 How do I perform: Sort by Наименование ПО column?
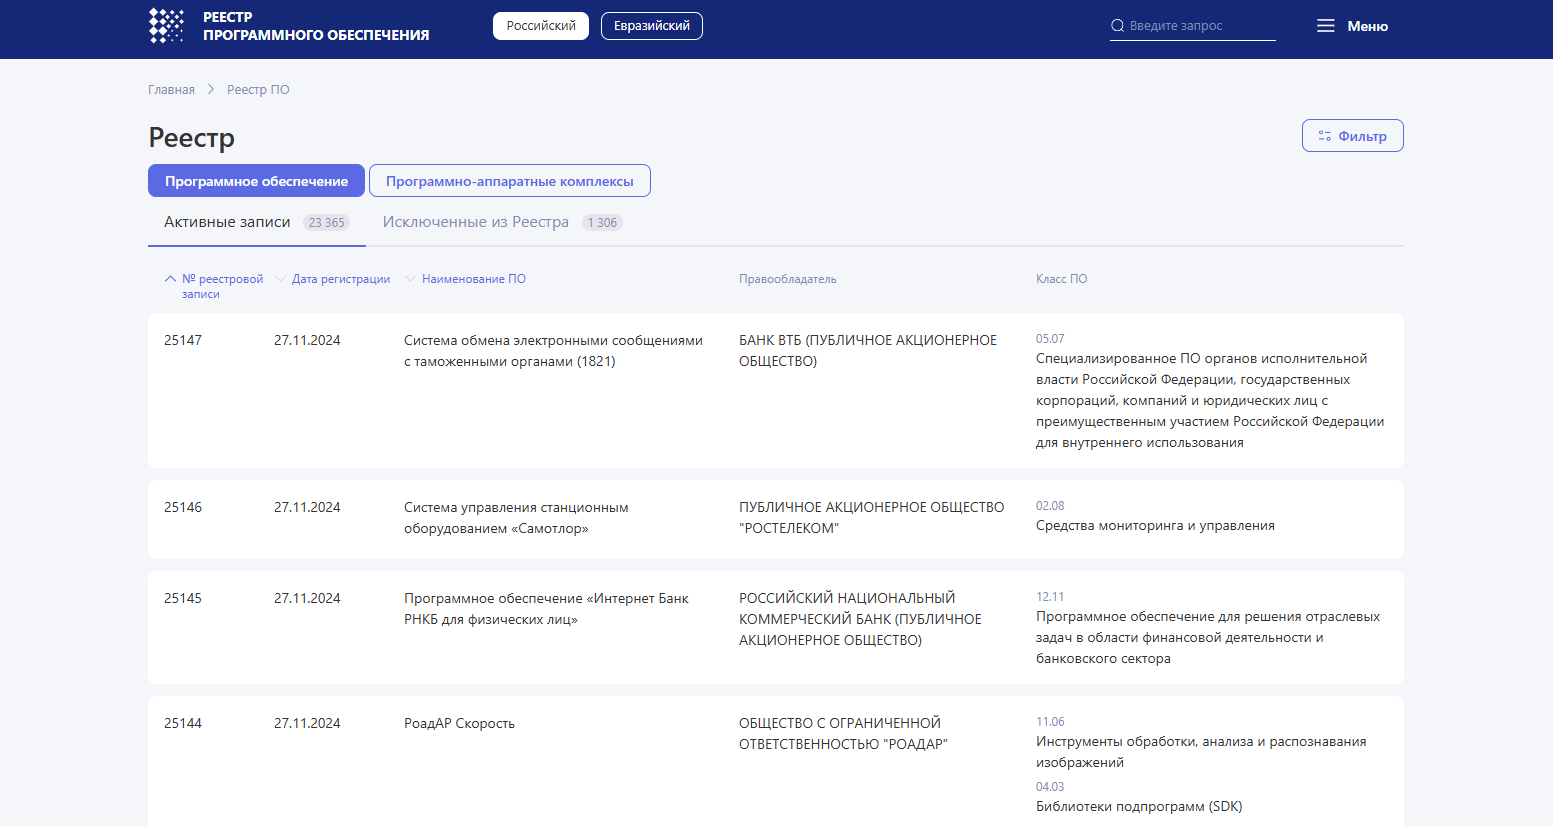tap(473, 279)
